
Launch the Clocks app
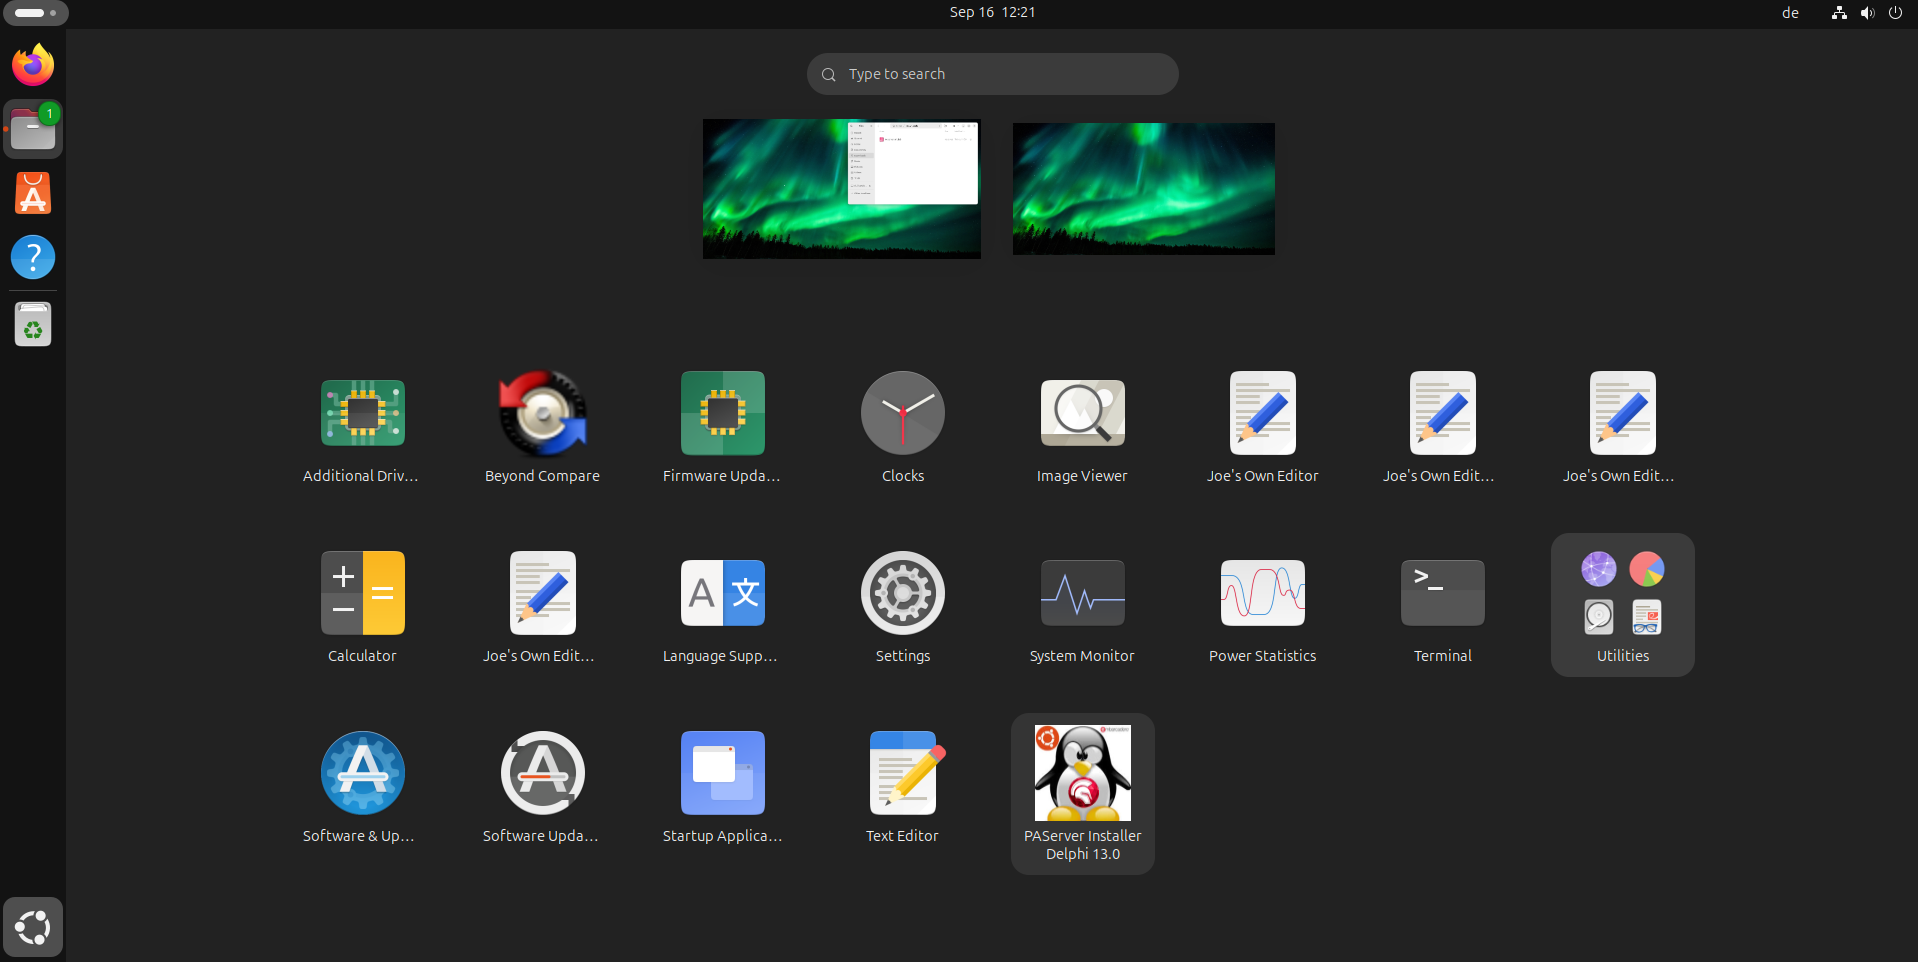[x=902, y=414]
